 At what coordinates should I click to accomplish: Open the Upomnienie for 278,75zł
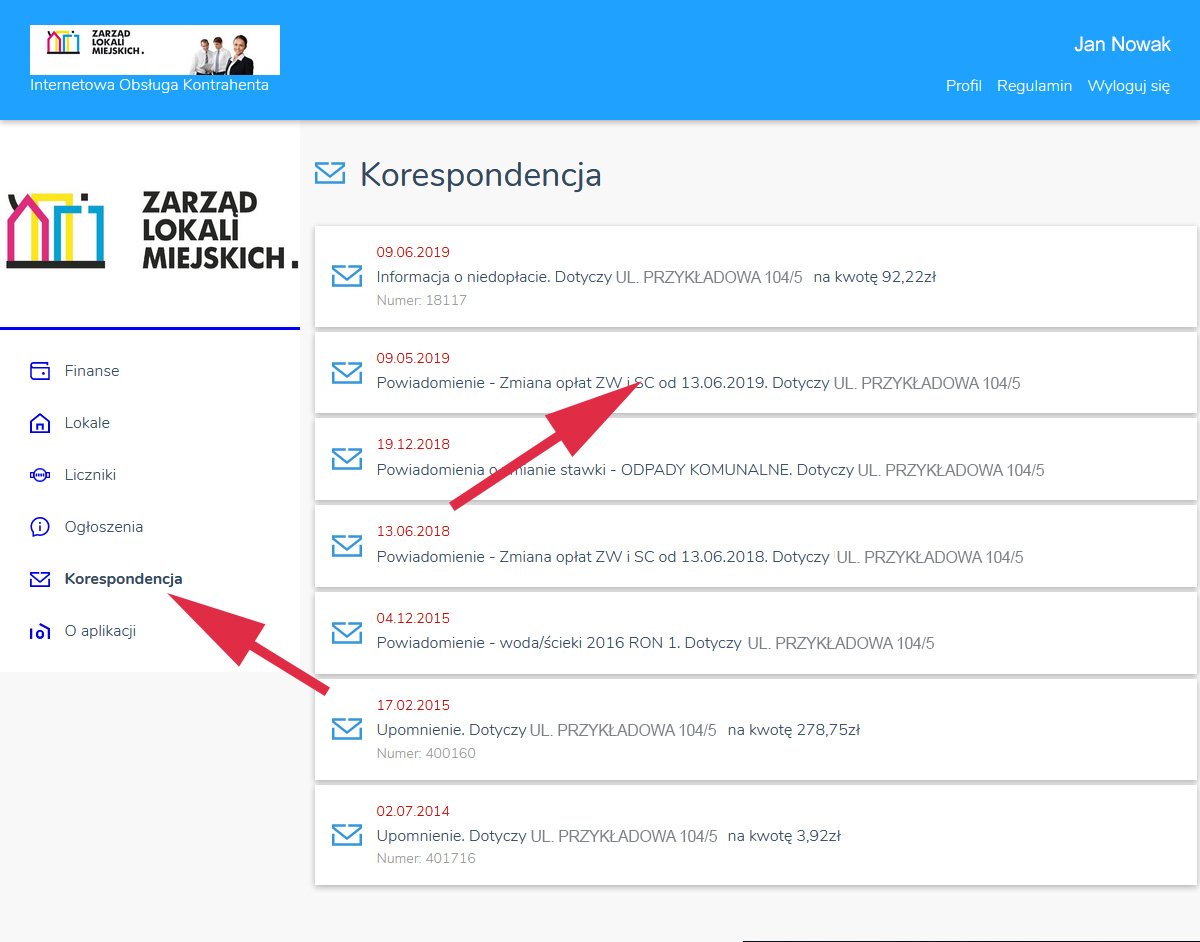click(x=618, y=730)
